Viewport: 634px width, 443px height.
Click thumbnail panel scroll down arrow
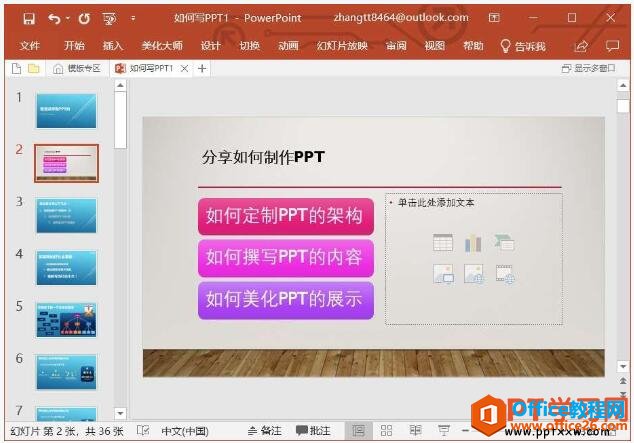point(120,413)
